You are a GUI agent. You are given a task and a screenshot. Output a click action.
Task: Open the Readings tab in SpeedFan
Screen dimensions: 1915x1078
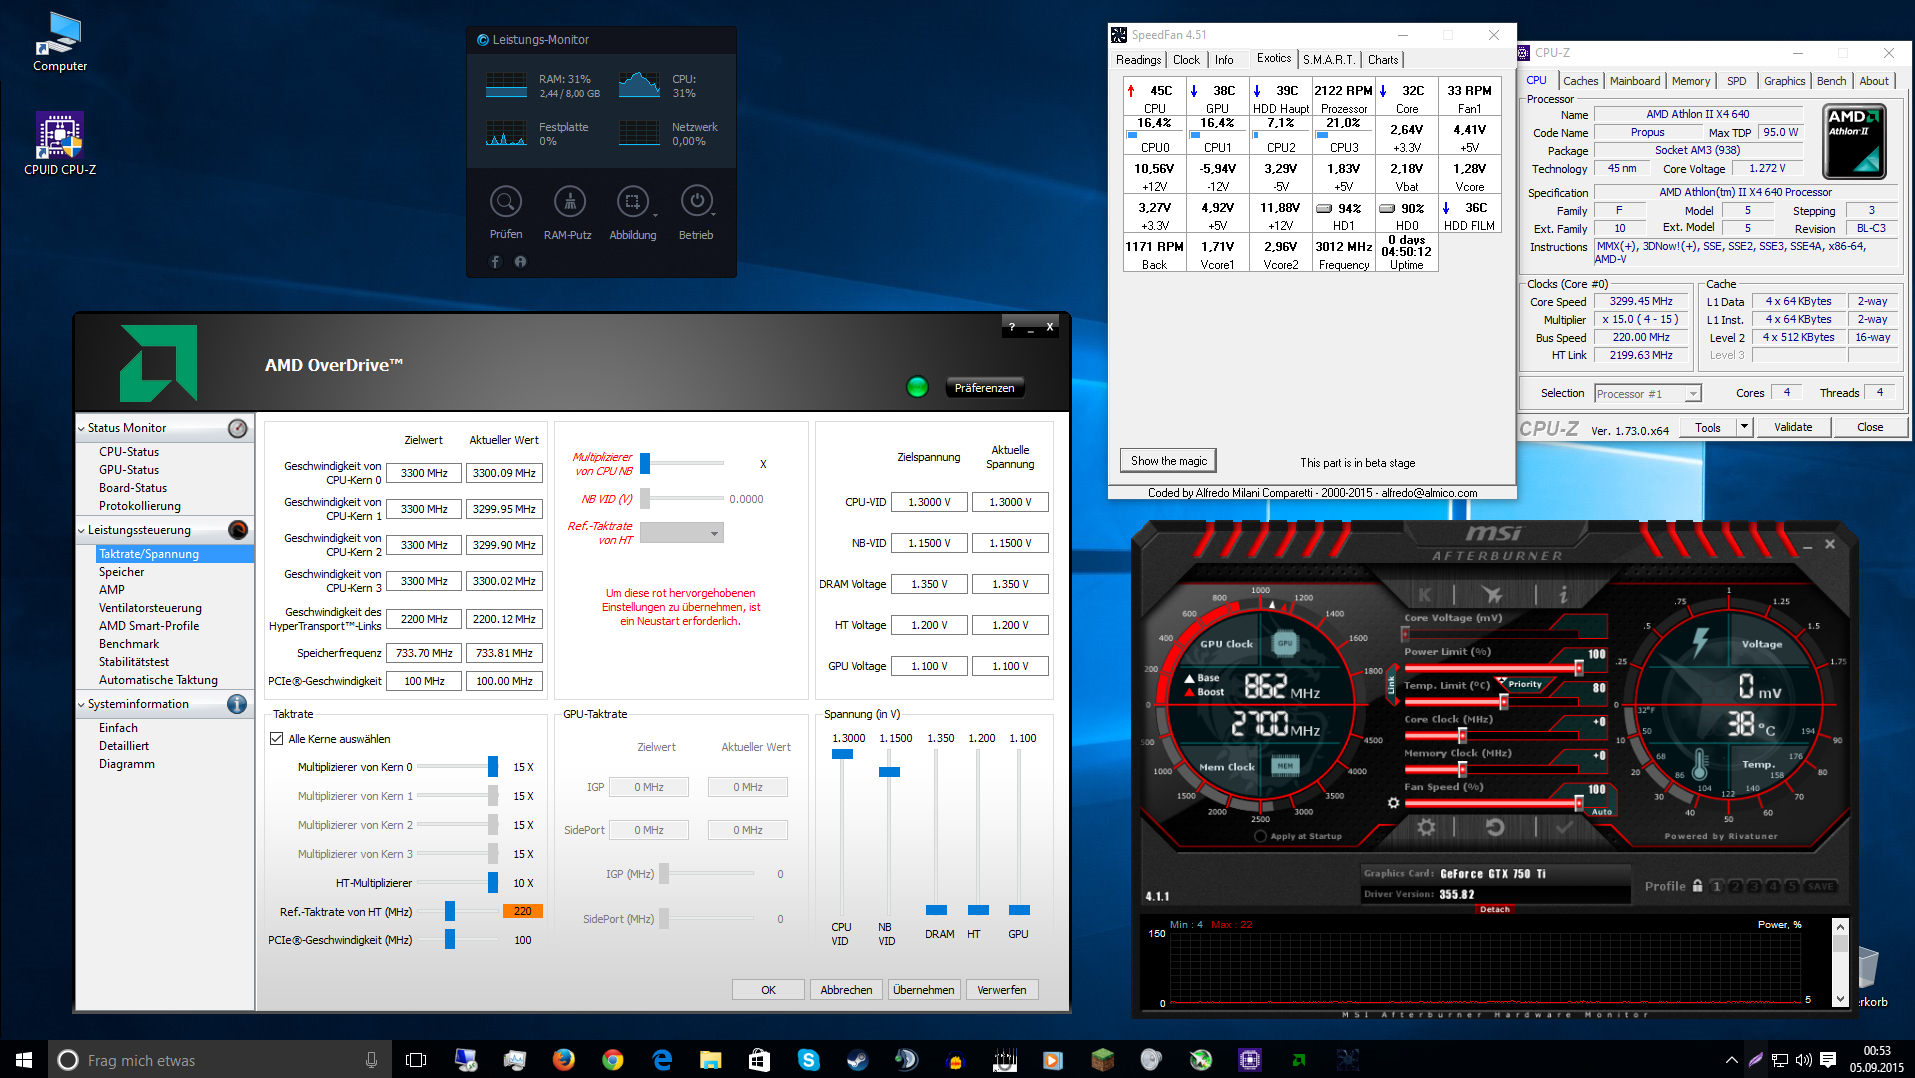click(1139, 60)
